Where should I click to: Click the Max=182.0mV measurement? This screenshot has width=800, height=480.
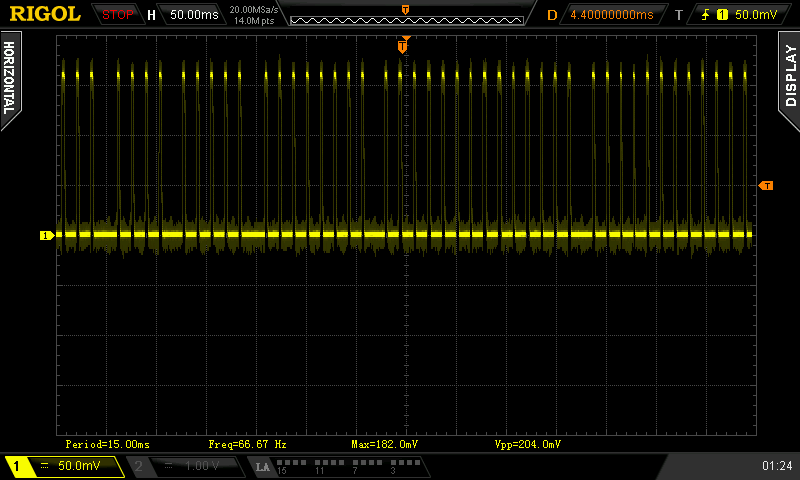click(385, 444)
